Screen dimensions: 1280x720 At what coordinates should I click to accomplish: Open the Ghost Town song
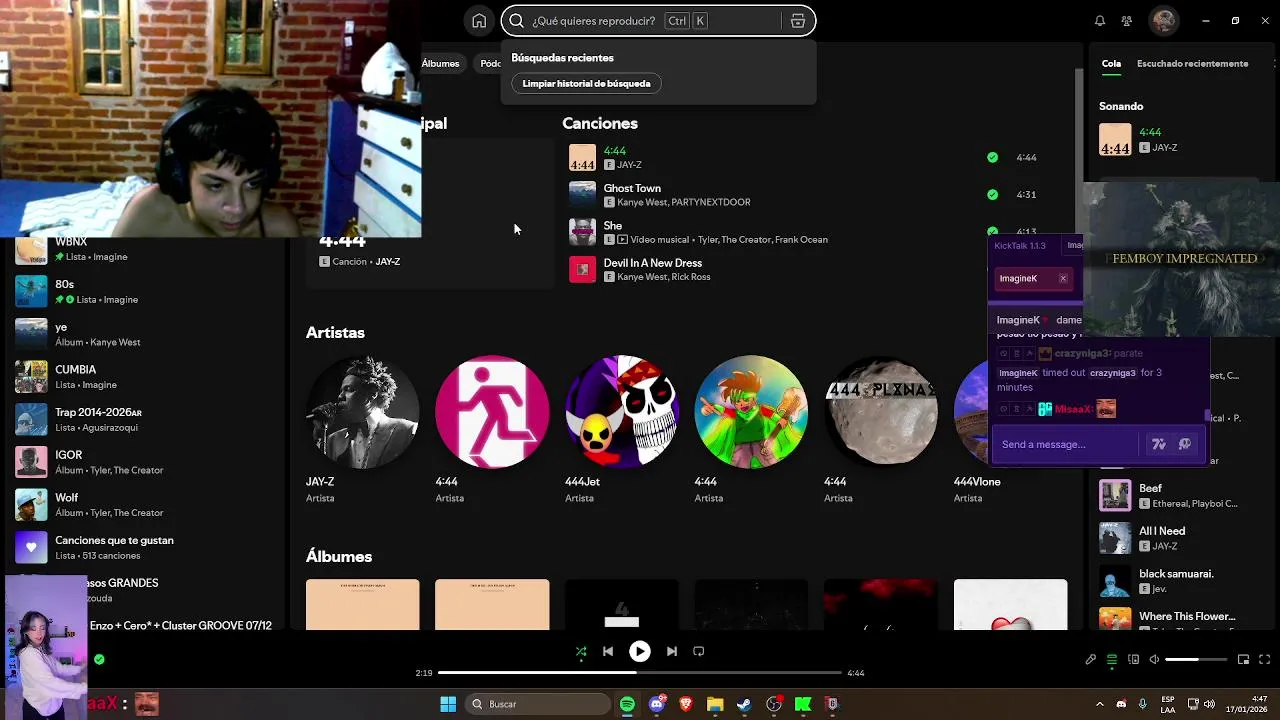pyautogui.click(x=632, y=188)
